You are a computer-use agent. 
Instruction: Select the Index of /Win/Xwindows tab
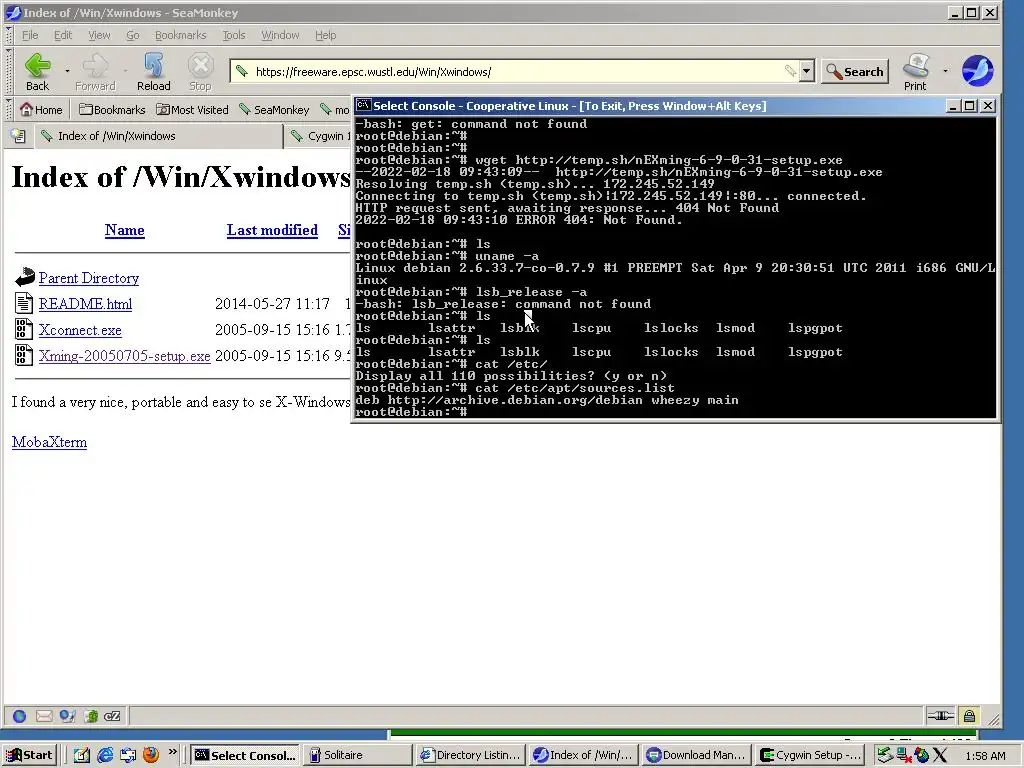(159, 136)
